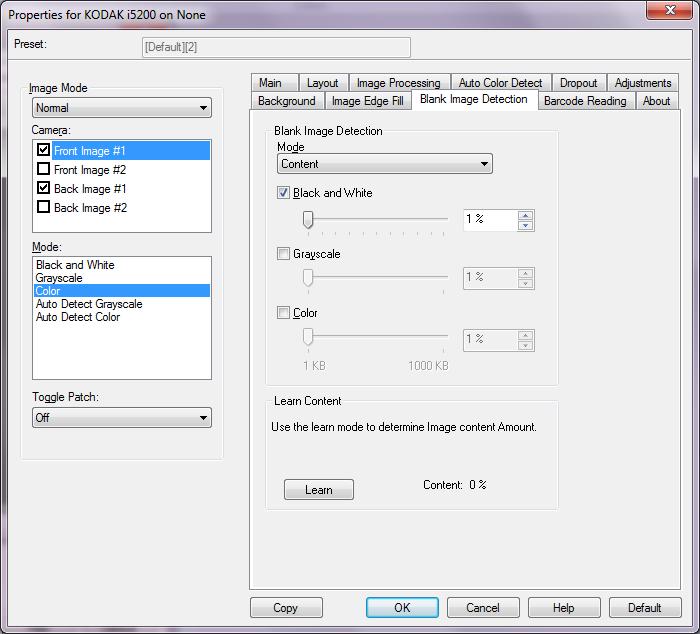
Task: Select Color in the Mode list
Action: click(x=122, y=291)
